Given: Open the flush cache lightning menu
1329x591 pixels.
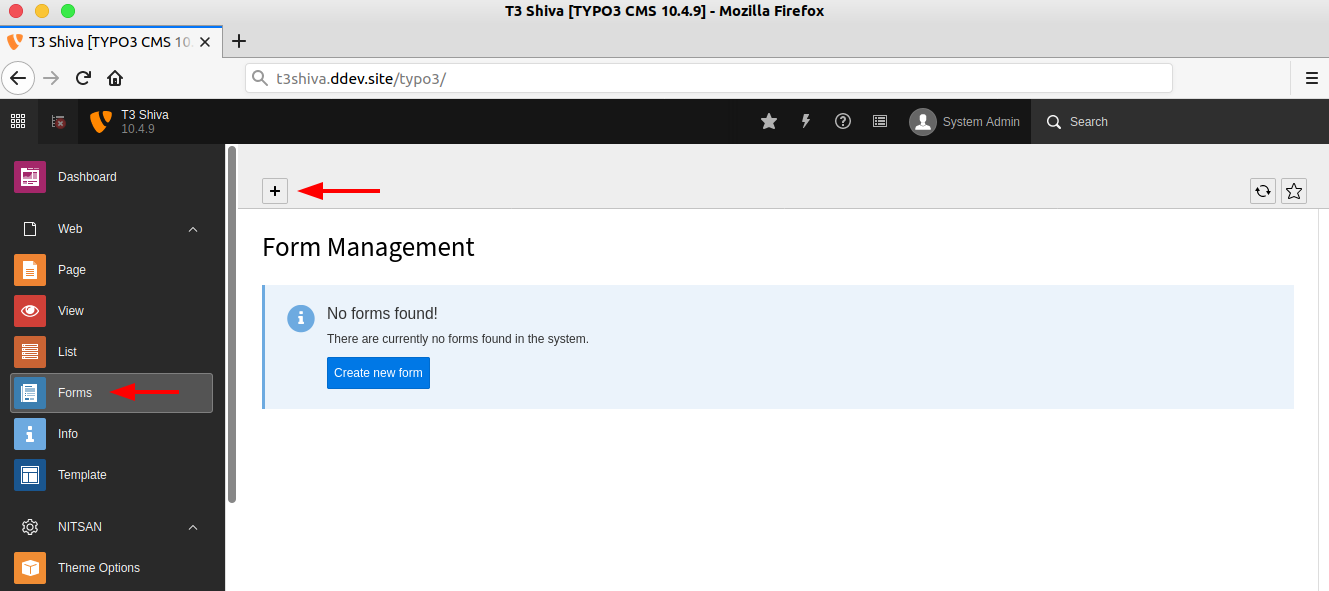Looking at the screenshot, I should [805, 121].
